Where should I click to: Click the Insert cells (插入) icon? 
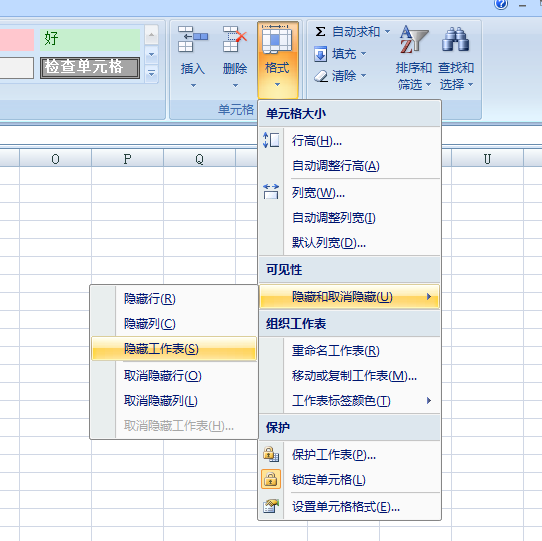click(x=193, y=39)
